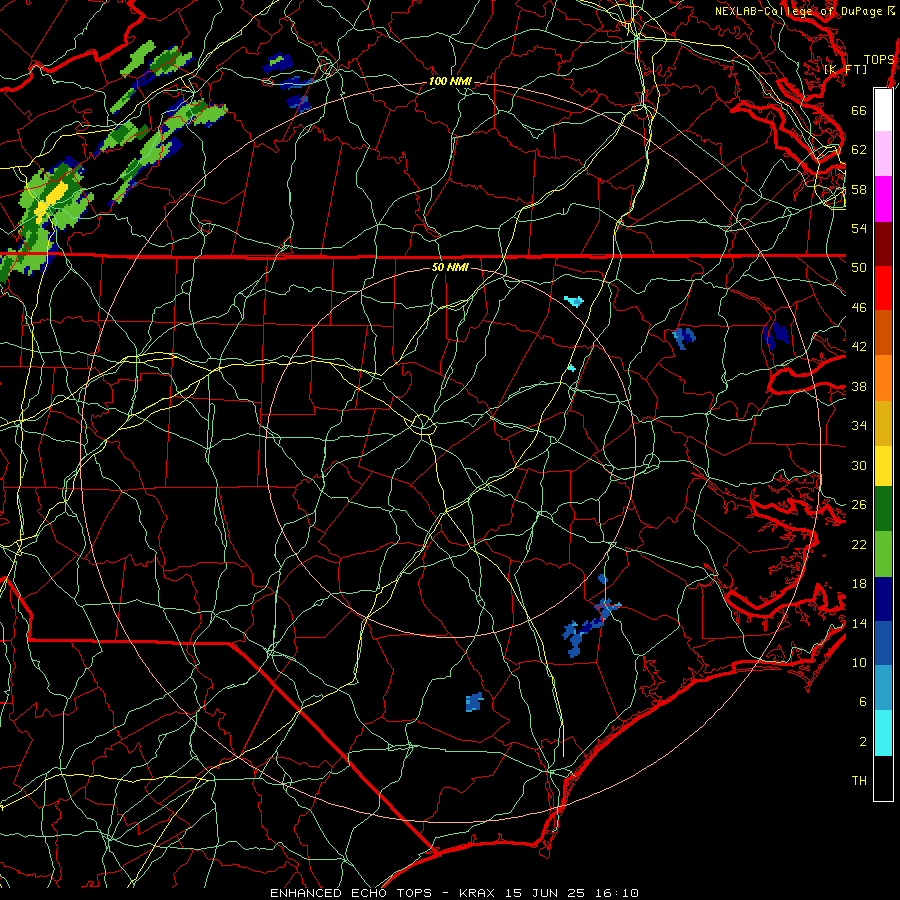Click the legend value "26"

(859, 505)
